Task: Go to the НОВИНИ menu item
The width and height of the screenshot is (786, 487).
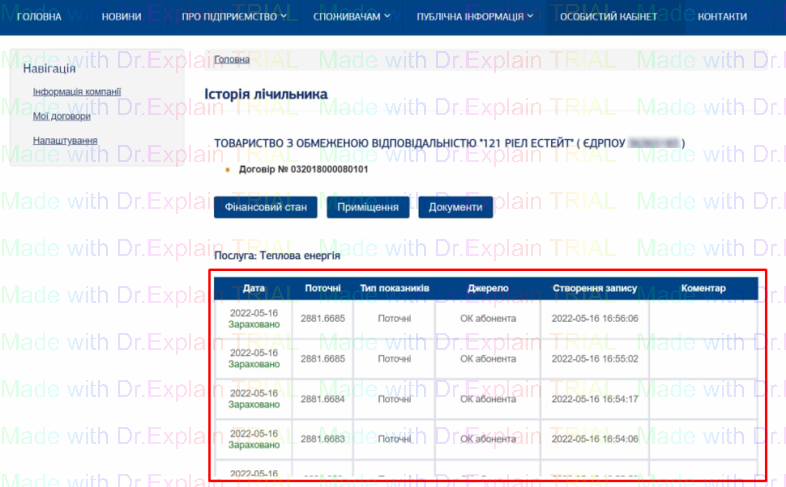Action: tap(121, 17)
